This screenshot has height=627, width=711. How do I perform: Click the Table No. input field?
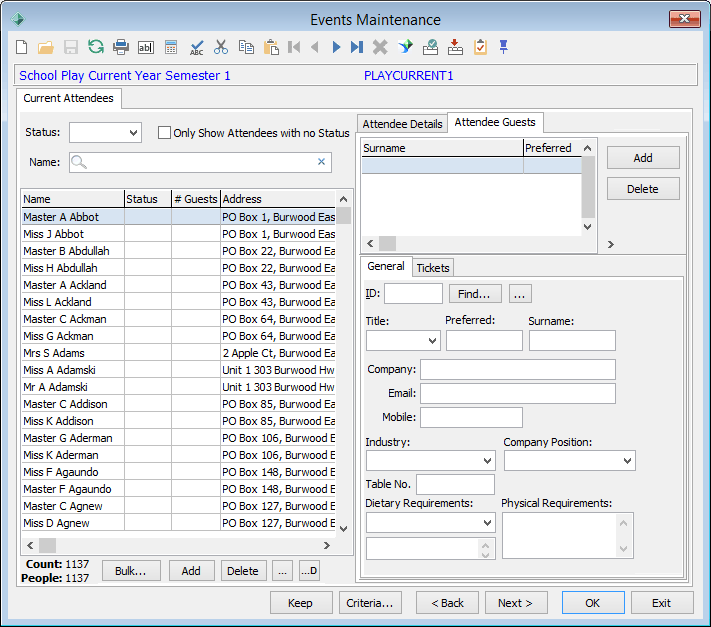click(x=455, y=484)
